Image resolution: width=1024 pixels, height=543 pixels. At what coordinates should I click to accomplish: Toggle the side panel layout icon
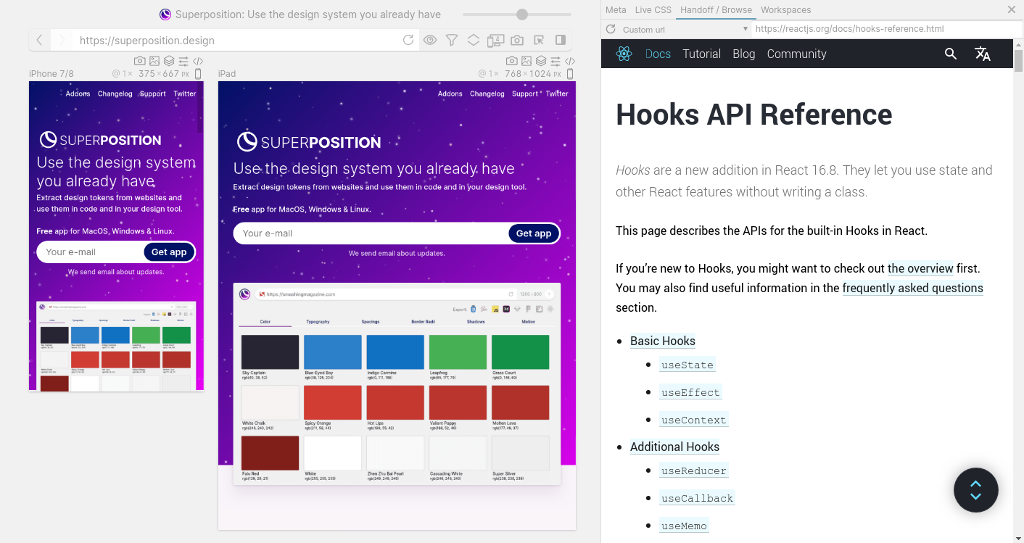(560, 40)
